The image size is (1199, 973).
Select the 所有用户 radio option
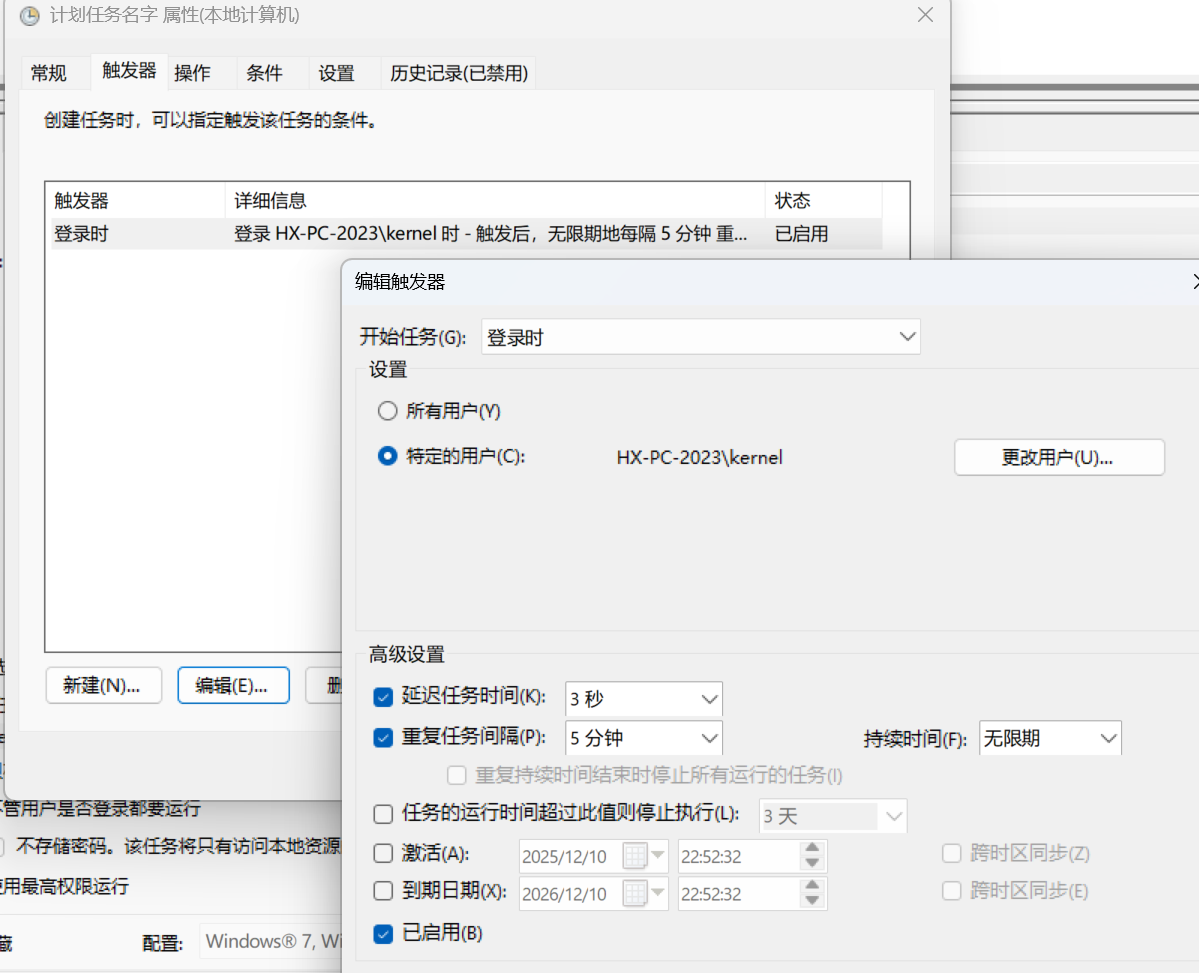pyautogui.click(x=388, y=411)
